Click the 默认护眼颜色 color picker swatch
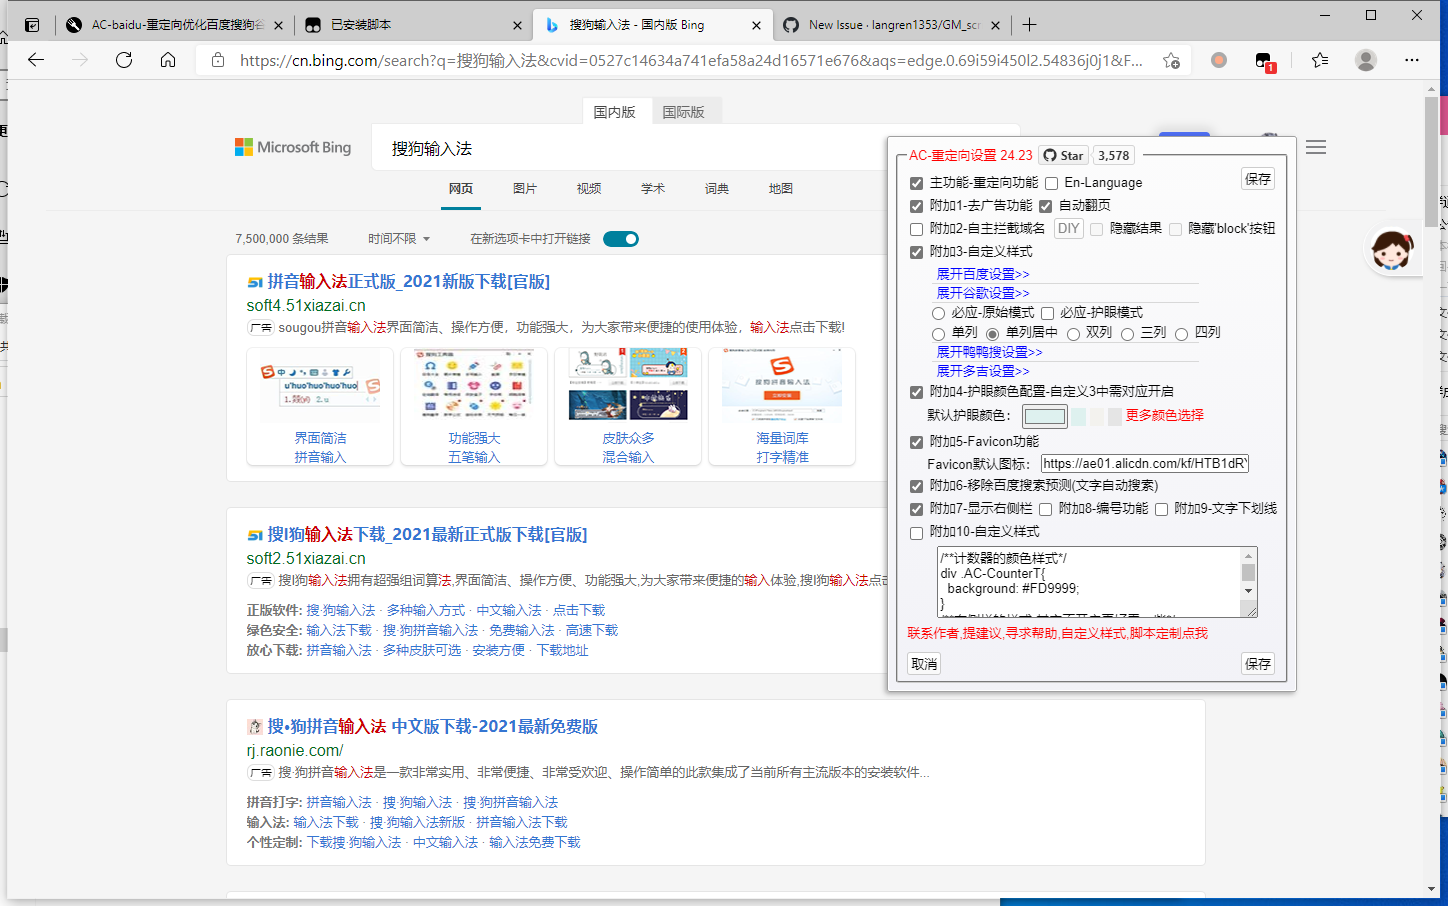1448x906 pixels. coord(1045,416)
